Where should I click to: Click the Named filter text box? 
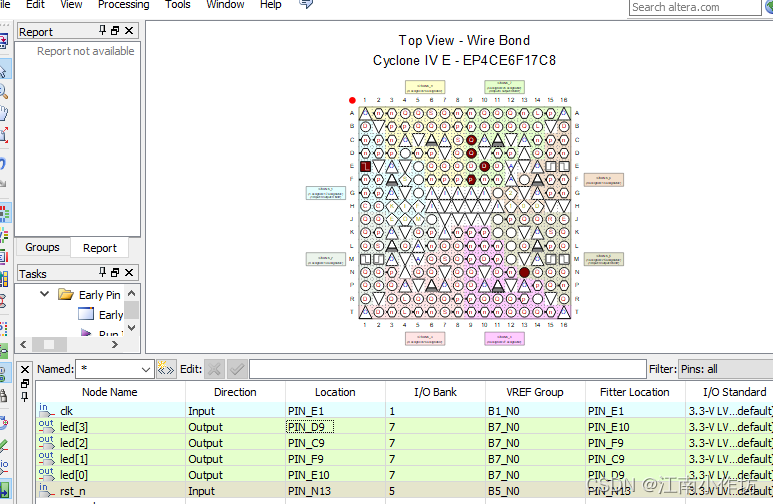tap(107, 369)
